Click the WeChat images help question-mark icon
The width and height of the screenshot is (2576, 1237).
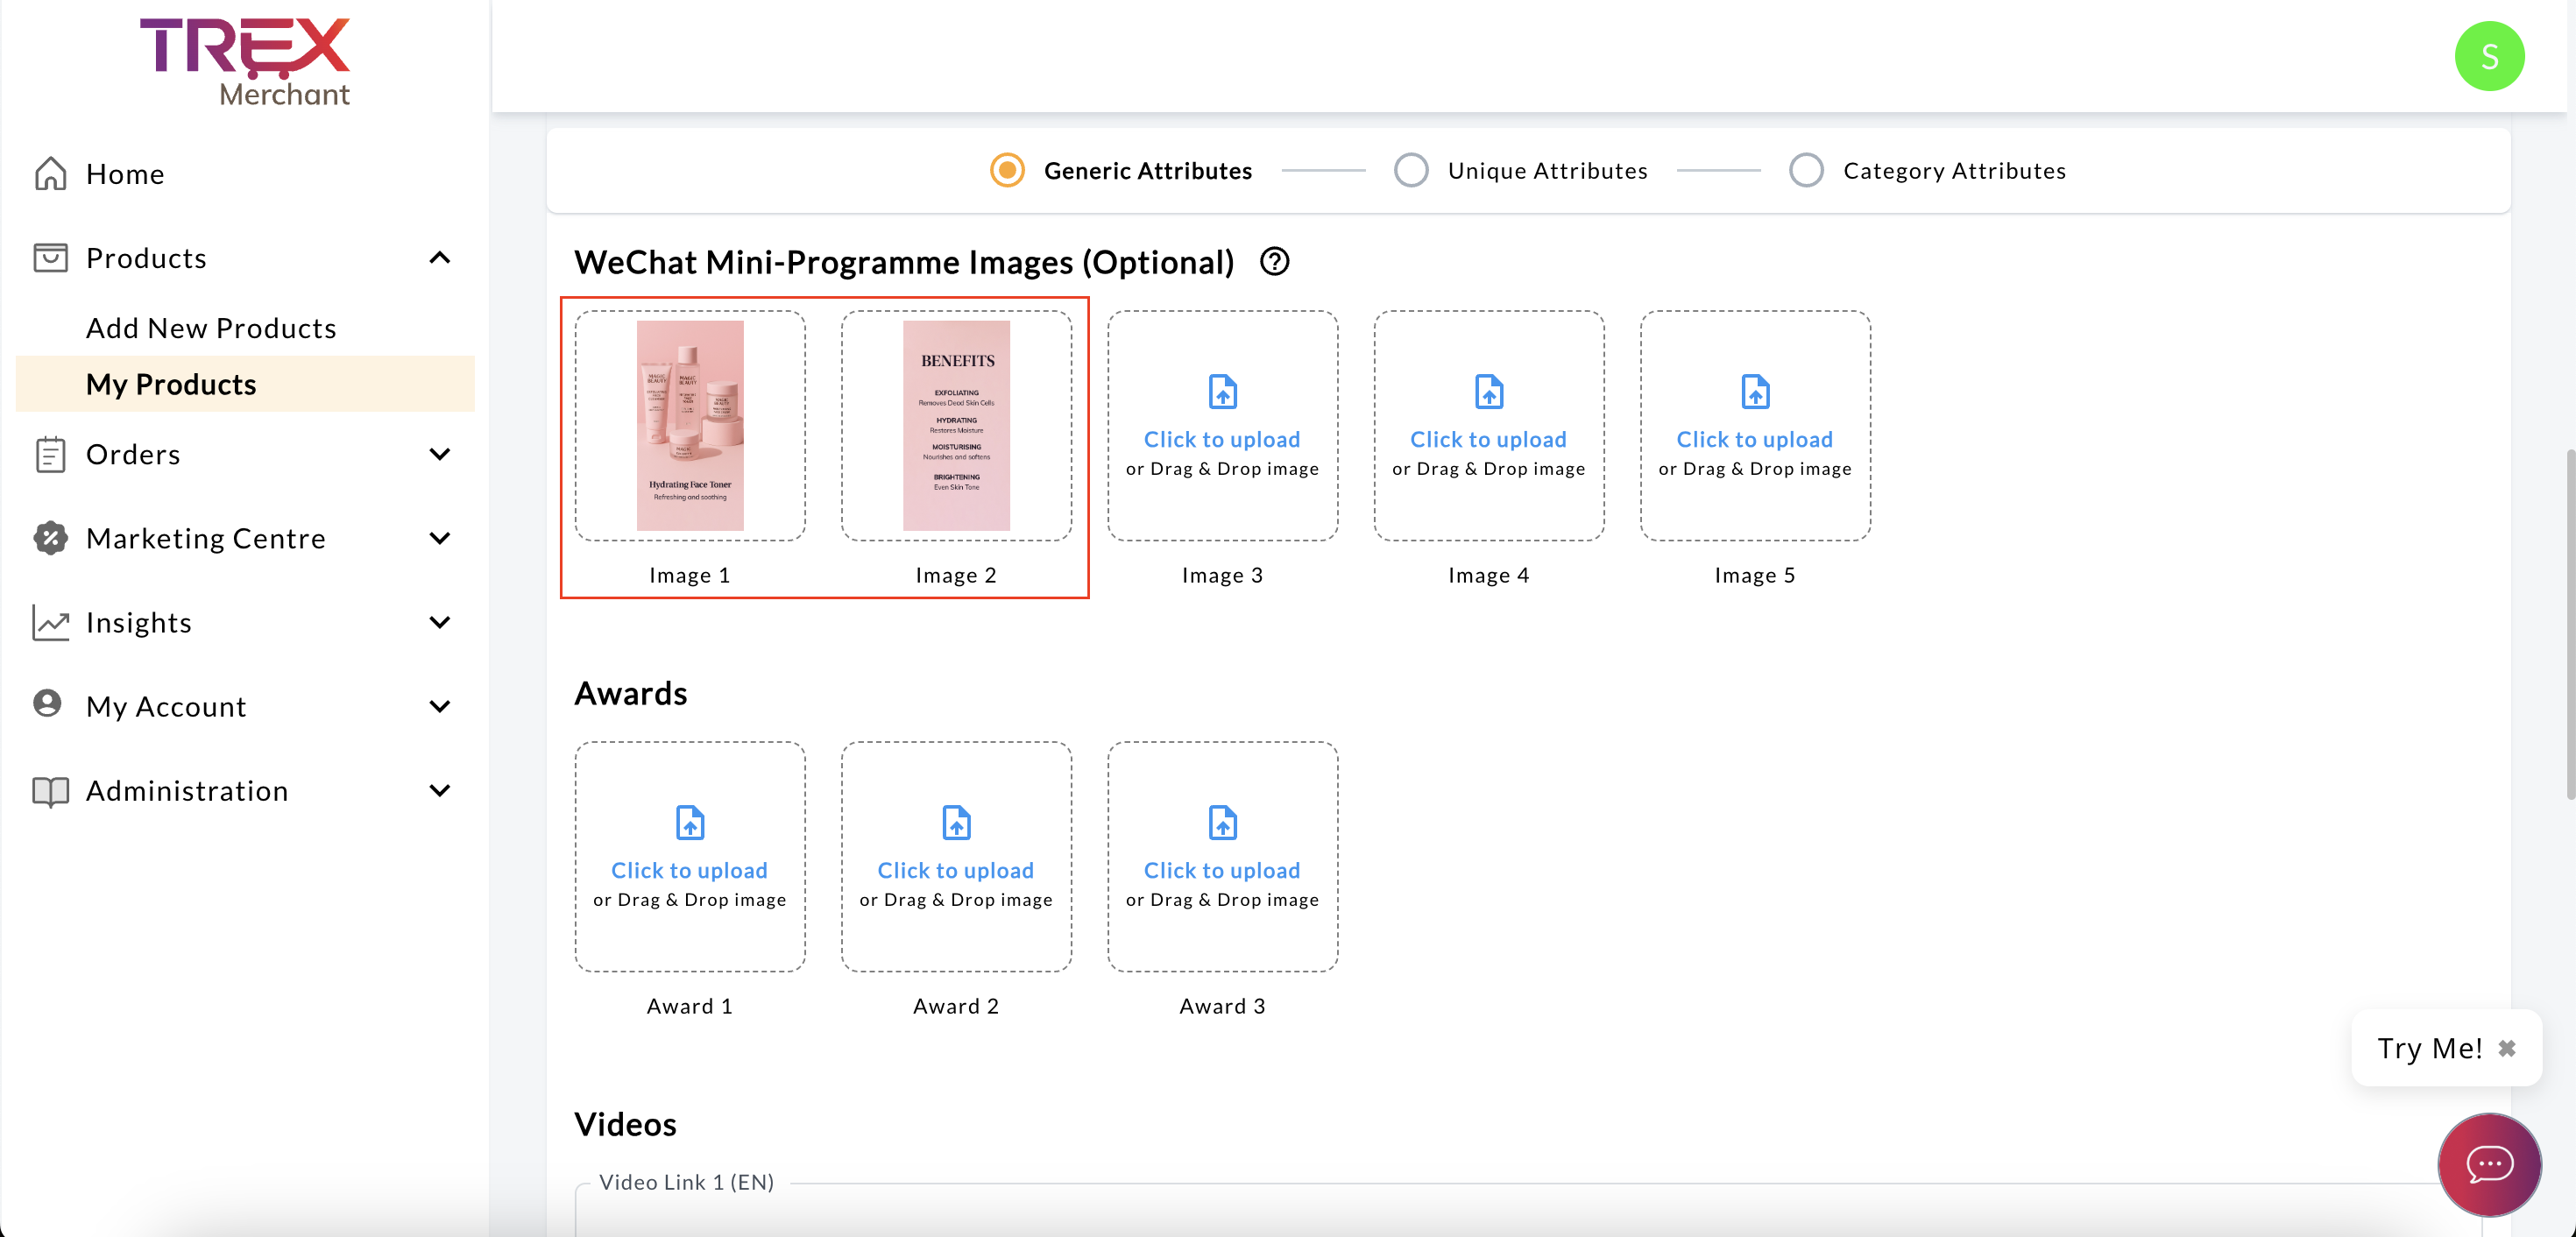pos(1274,262)
